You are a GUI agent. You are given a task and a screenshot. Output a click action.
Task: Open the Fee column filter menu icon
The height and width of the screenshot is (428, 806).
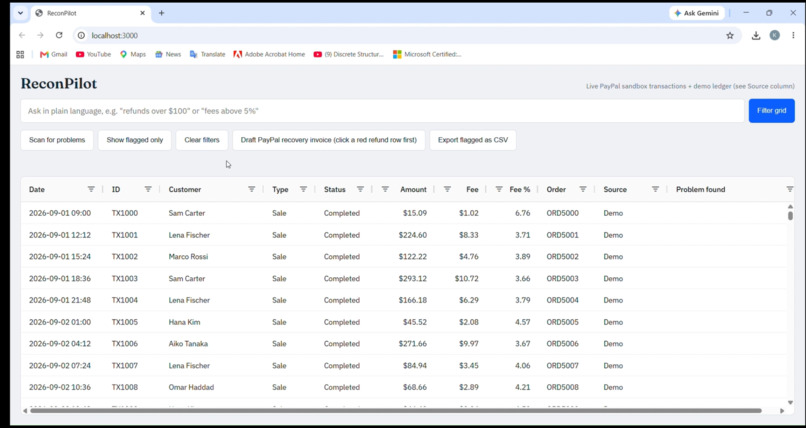point(447,189)
